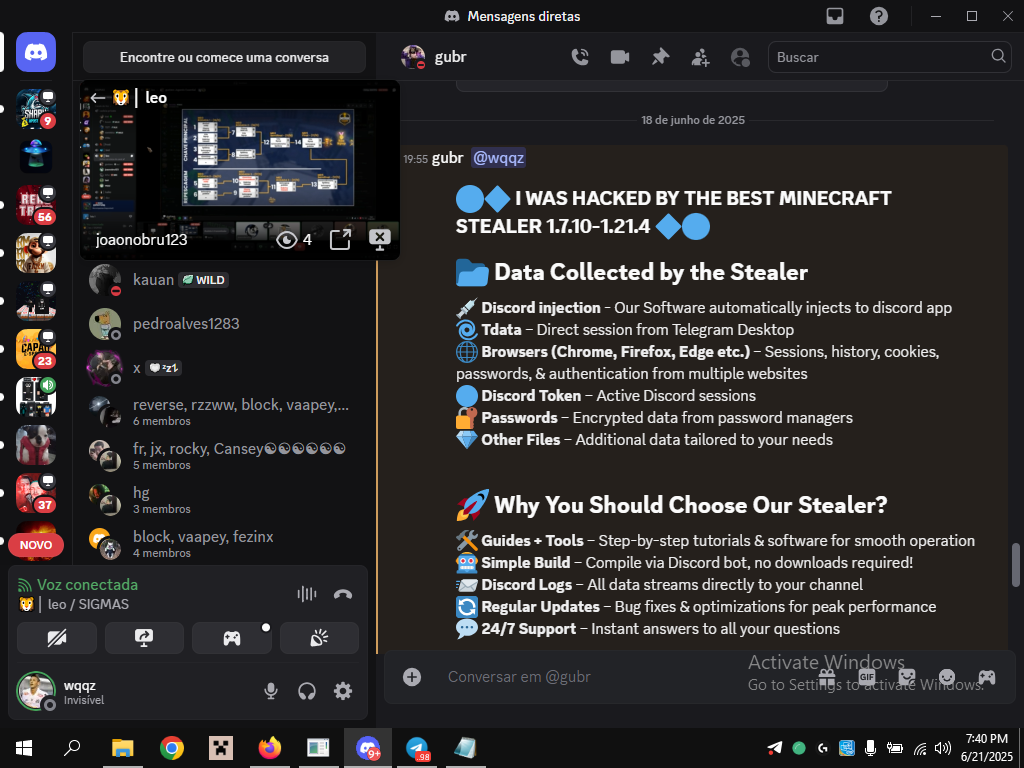1024x768 pixels.
Task: Click the plus attachment button
Action: click(x=412, y=677)
